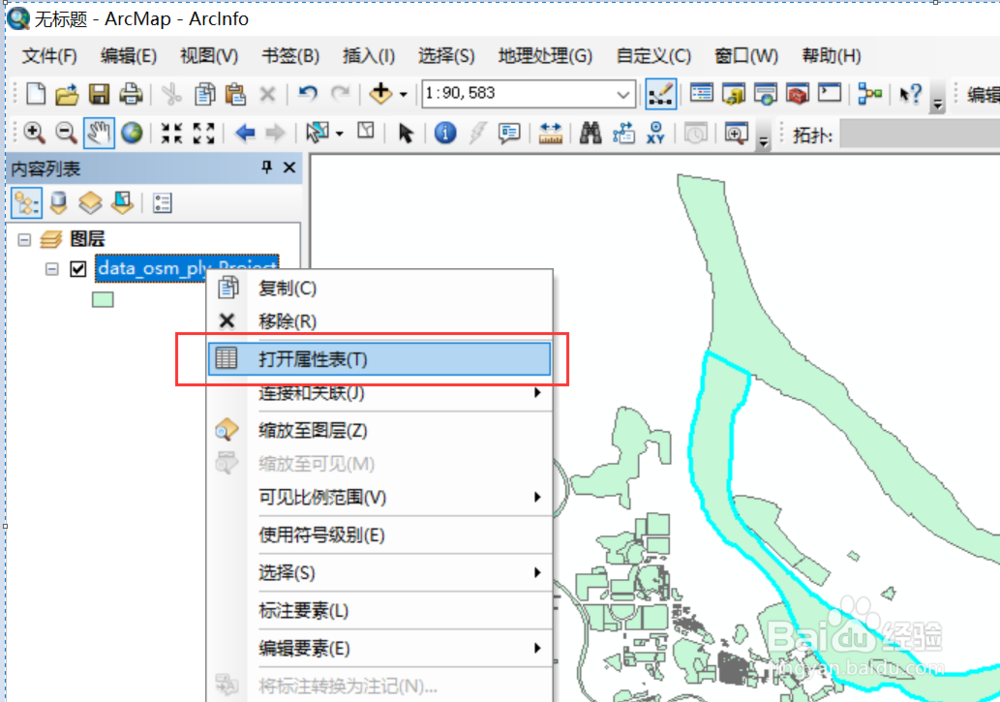
Task: Save the map with the floppy disk icon
Action: tap(99, 94)
